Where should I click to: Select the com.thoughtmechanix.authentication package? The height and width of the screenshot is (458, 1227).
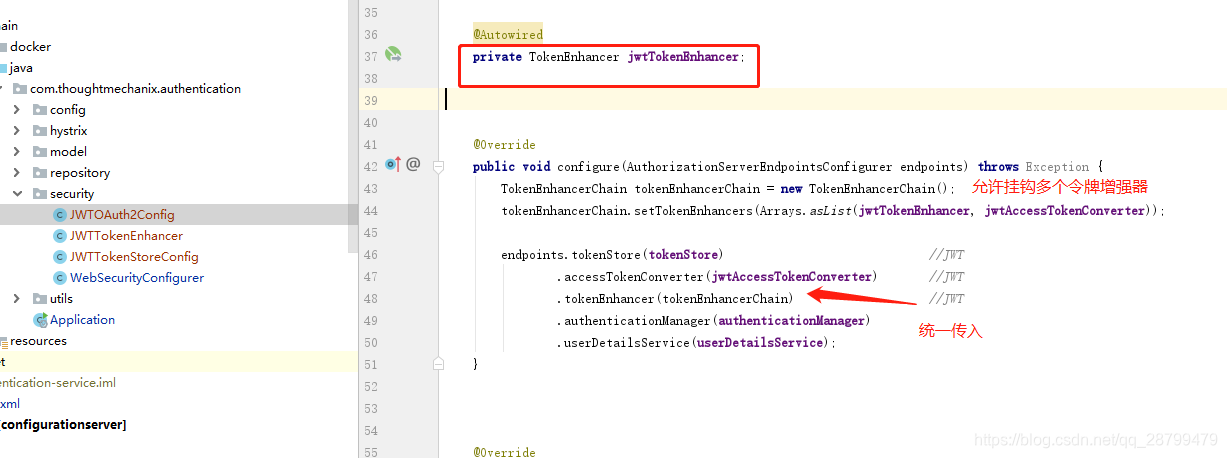click(135, 89)
